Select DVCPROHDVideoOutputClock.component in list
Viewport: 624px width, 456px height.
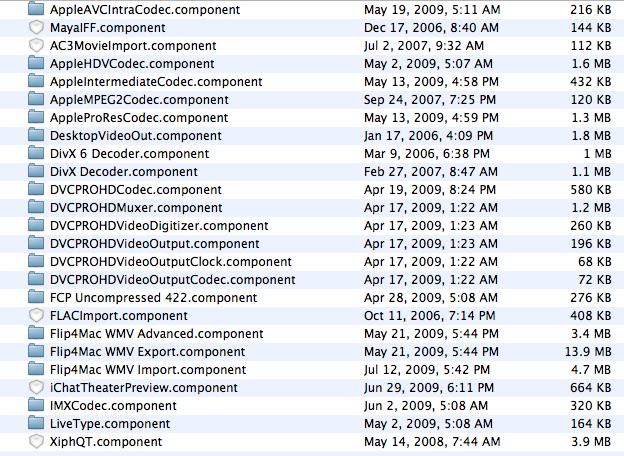coord(171,262)
